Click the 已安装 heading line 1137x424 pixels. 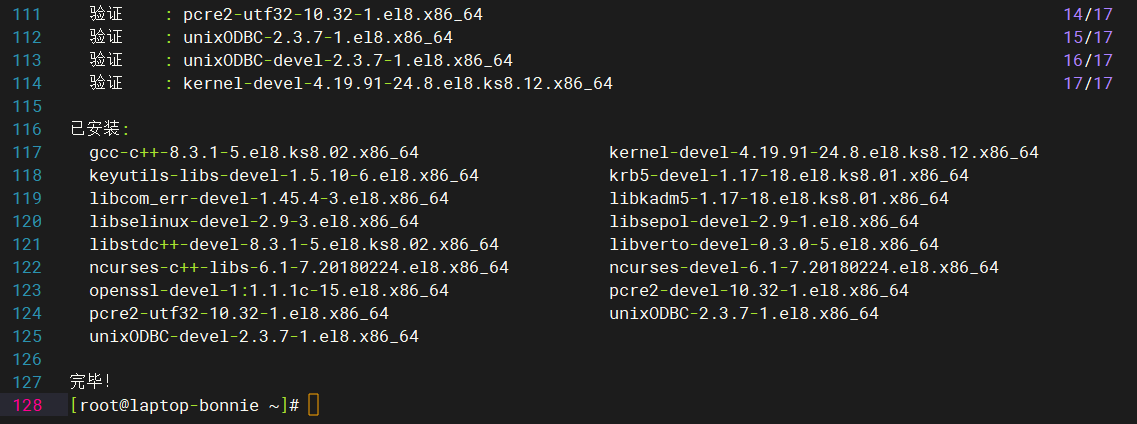pyautogui.click(x=100, y=130)
